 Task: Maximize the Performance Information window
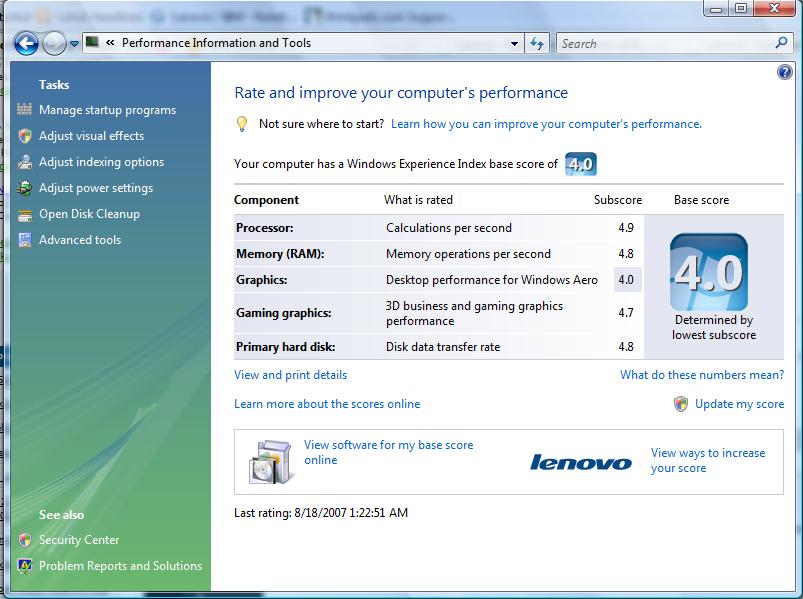[741, 9]
